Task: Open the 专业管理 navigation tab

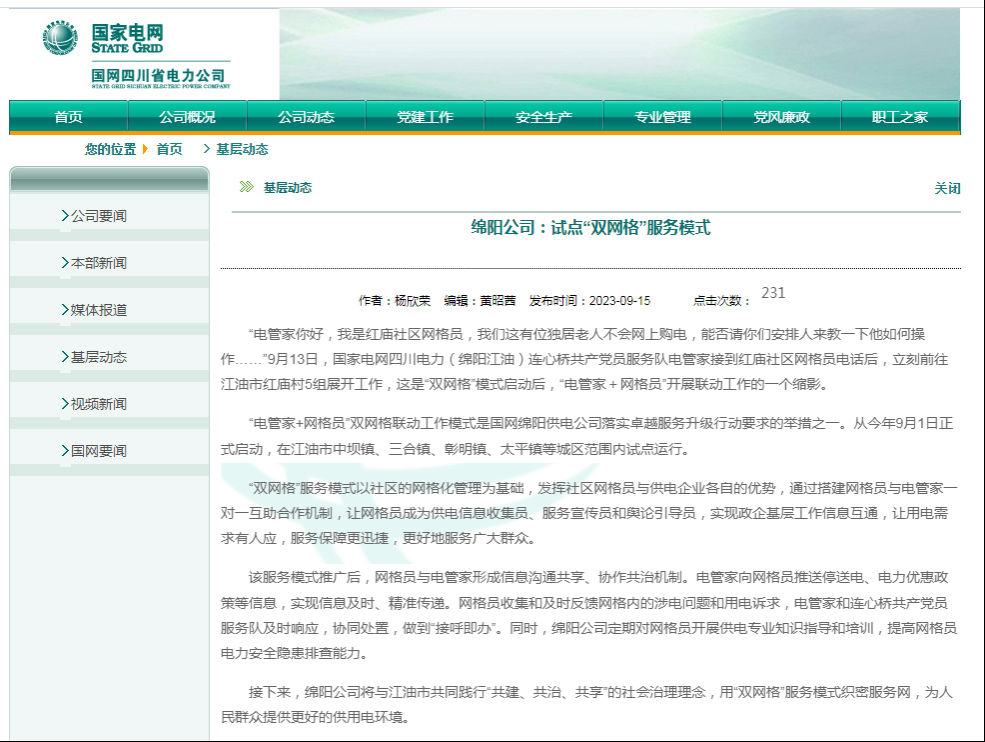Action: click(x=662, y=117)
